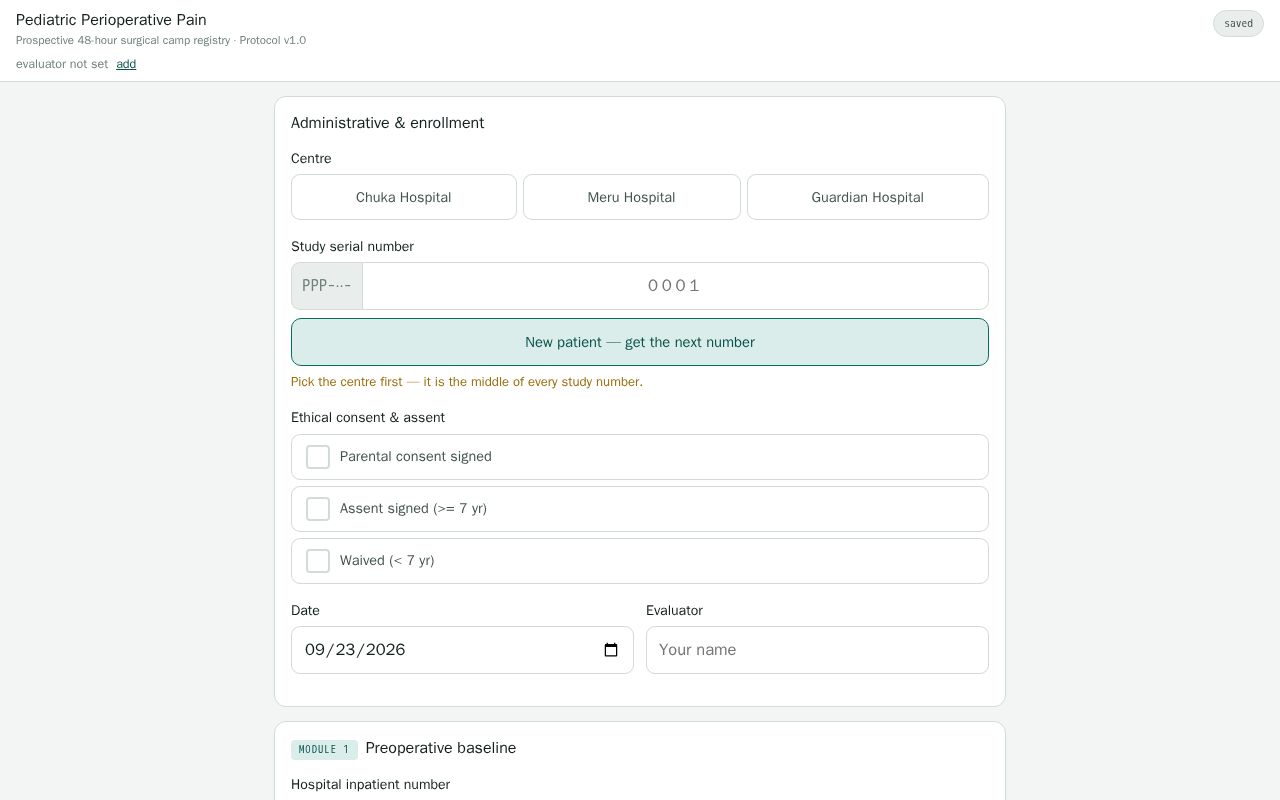Click into the Evaluator name field

[817, 650]
